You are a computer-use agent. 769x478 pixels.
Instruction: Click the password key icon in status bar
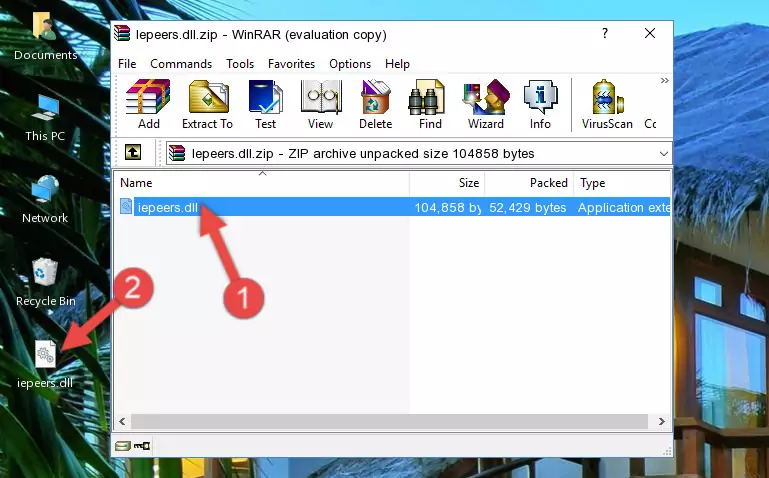(142, 446)
